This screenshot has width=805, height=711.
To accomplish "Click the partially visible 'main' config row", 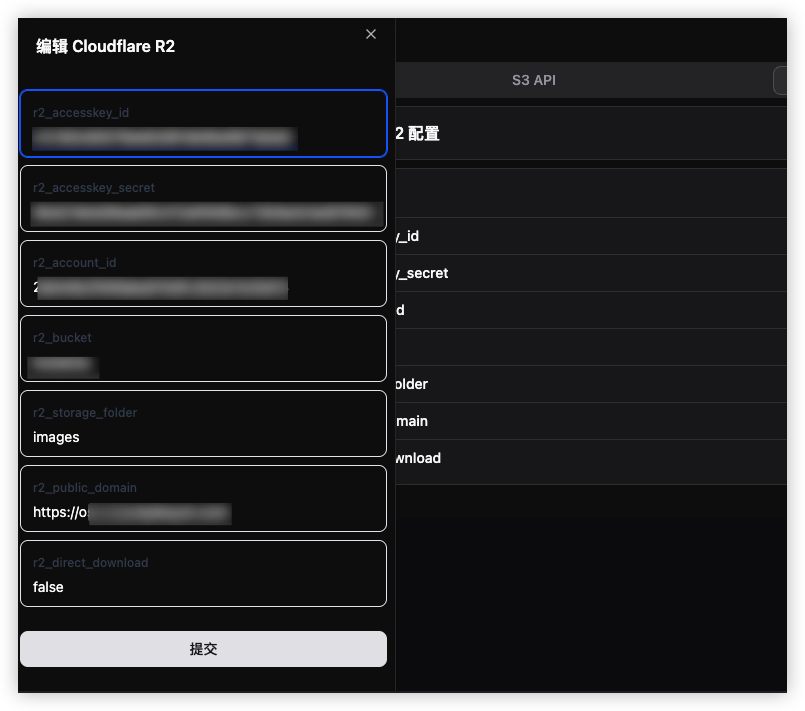I will pos(591,421).
